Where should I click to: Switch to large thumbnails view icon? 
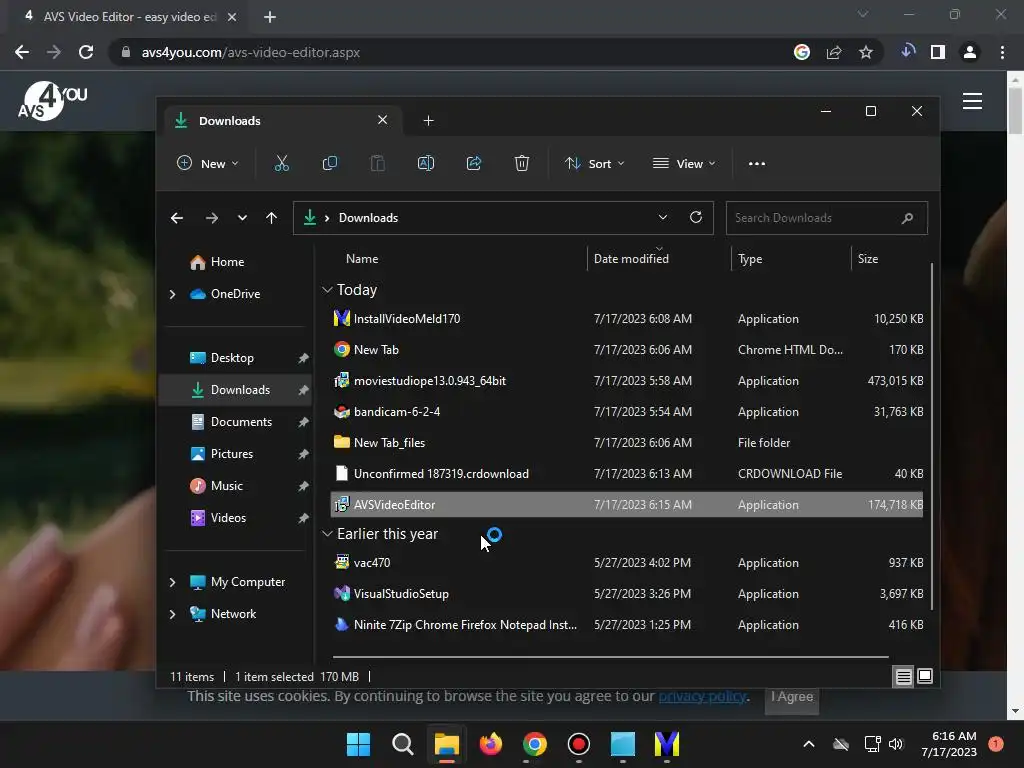[925, 677]
